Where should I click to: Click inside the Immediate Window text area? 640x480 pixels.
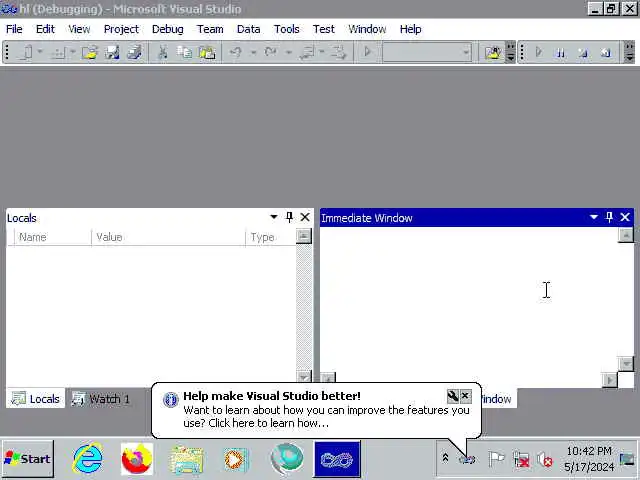pyautogui.click(x=469, y=299)
